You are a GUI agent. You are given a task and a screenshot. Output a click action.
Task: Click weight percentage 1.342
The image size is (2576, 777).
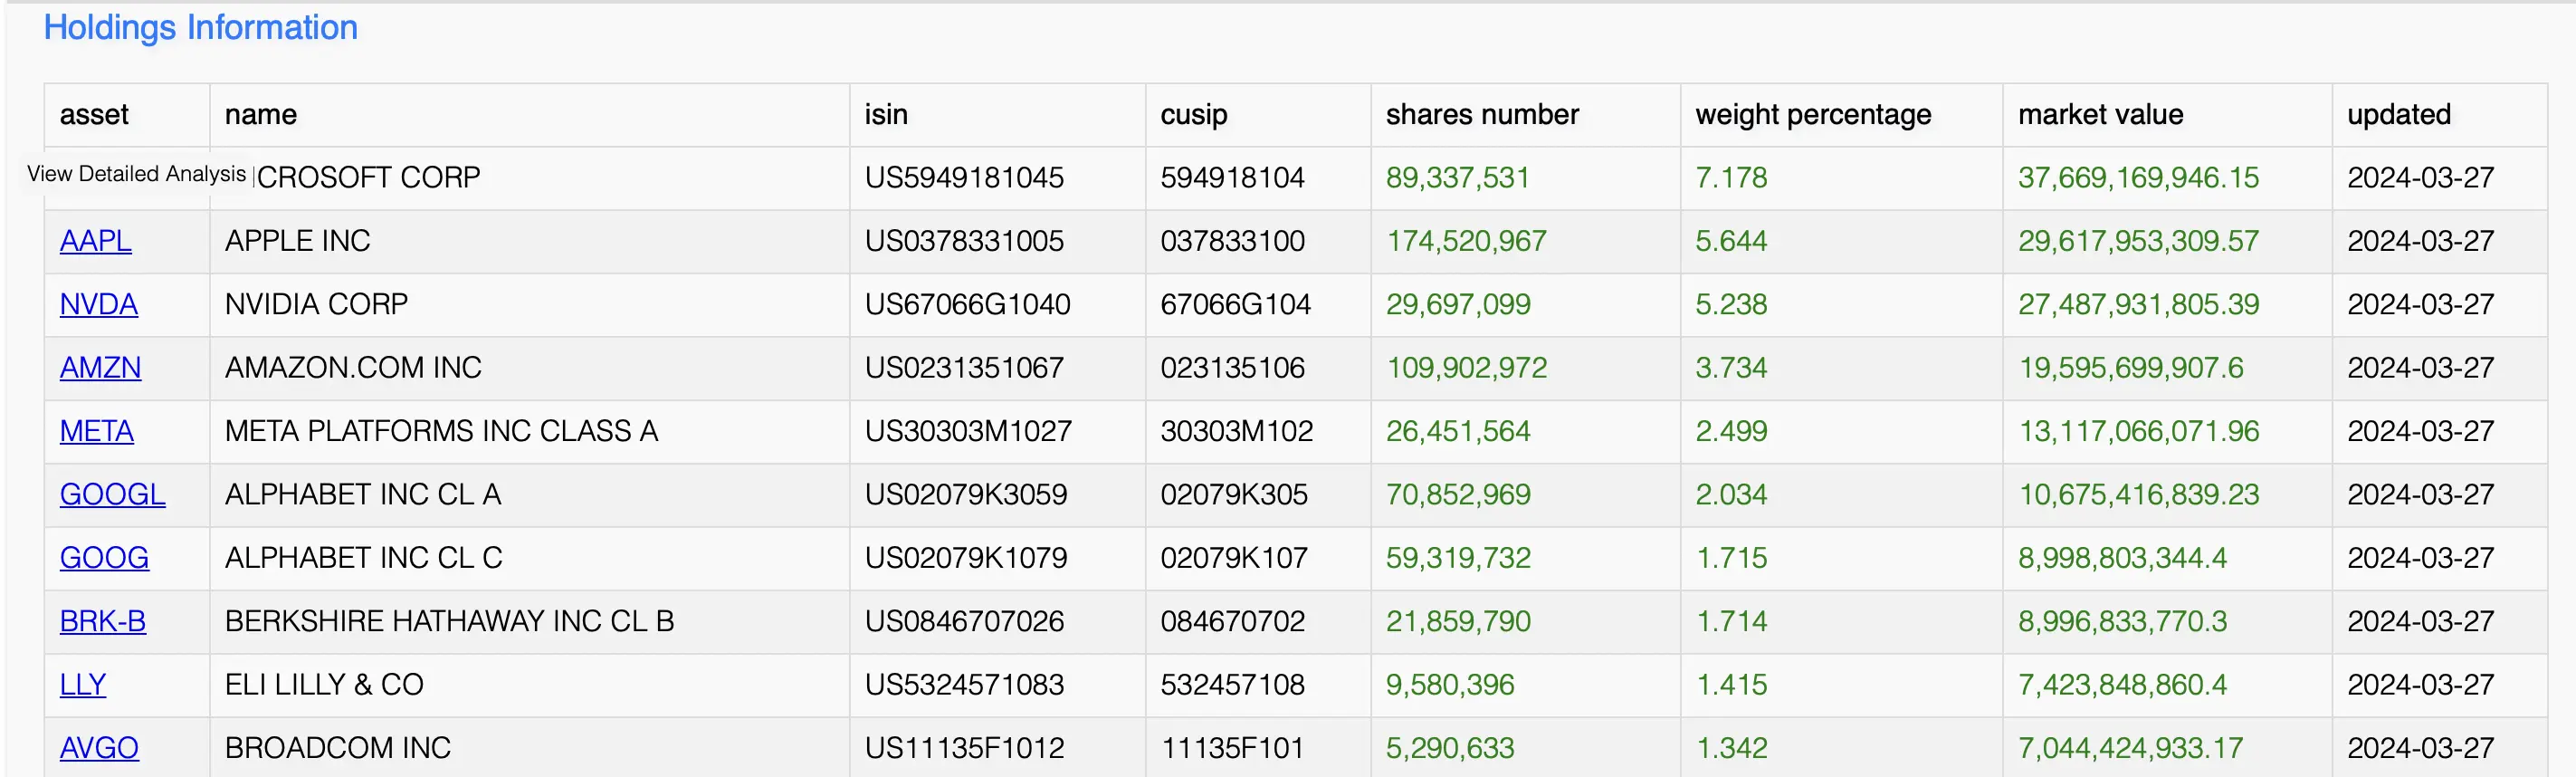click(x=1731, y=748)
